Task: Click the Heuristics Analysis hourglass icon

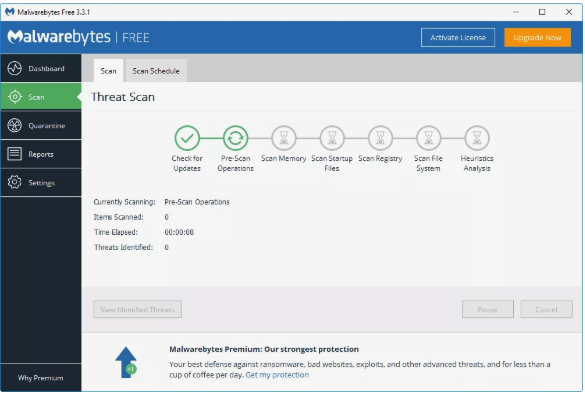Action: pos(477,138)
